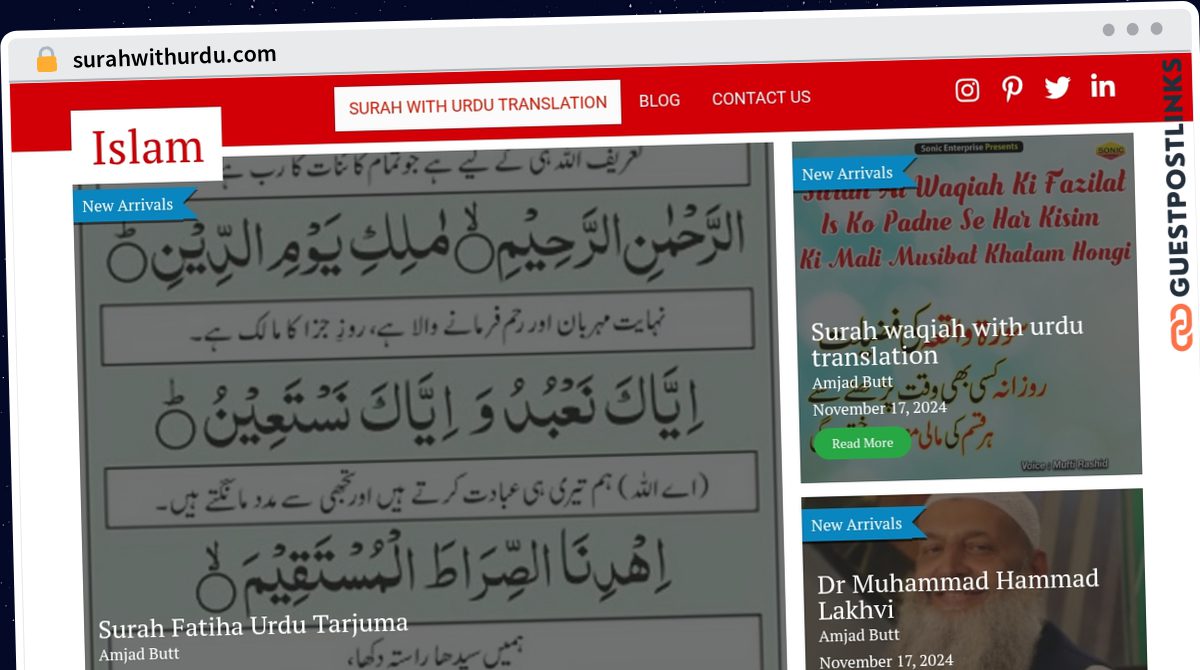Image resolution: width=1200 pixels, height=670 pixels.
Task: Open the Dr Muhammad Hammad Lakhvi article title
Action: pos(958,595)
